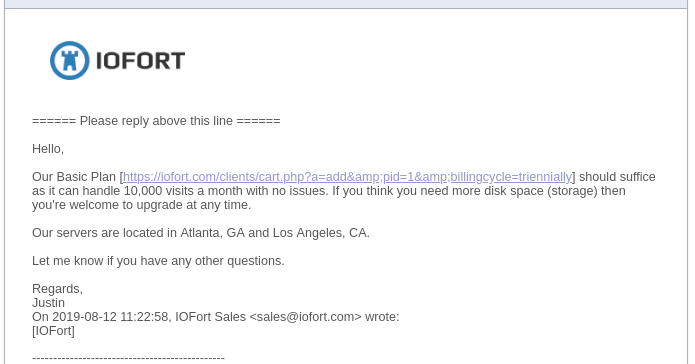Click the words 'Our Basic Plan'
Viewport: 695px width, 364px height.
click(74, 177)
